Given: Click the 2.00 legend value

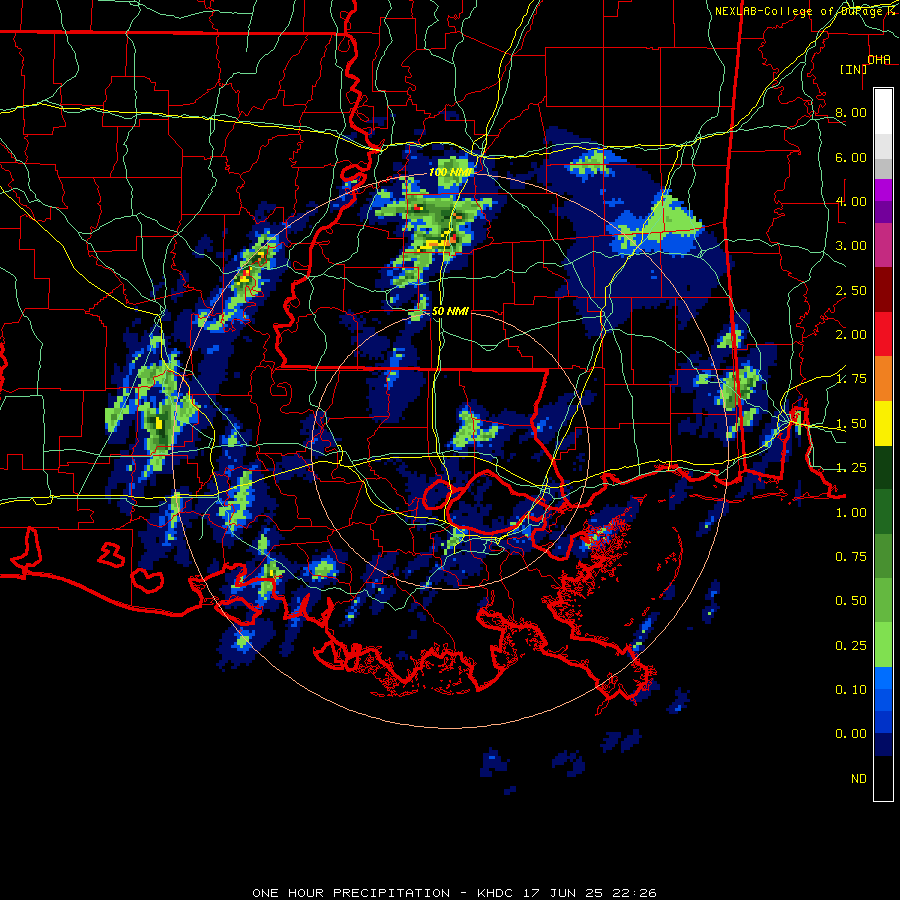Looking at the screenshot, I should click(851, 335).
